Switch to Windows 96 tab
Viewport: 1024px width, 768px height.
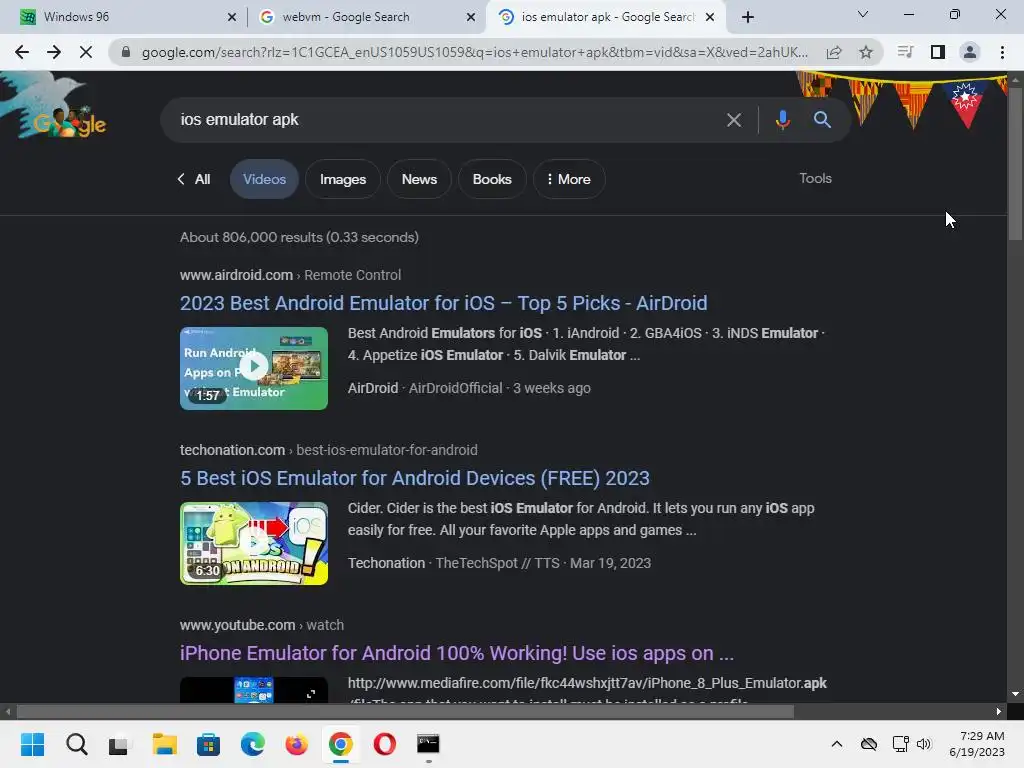click(x=124, y=17)
